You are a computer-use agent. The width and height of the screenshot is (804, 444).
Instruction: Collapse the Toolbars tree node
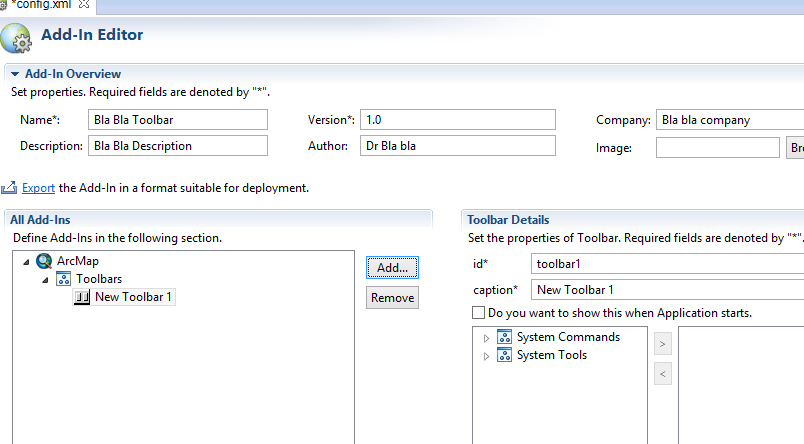(45, 279)
